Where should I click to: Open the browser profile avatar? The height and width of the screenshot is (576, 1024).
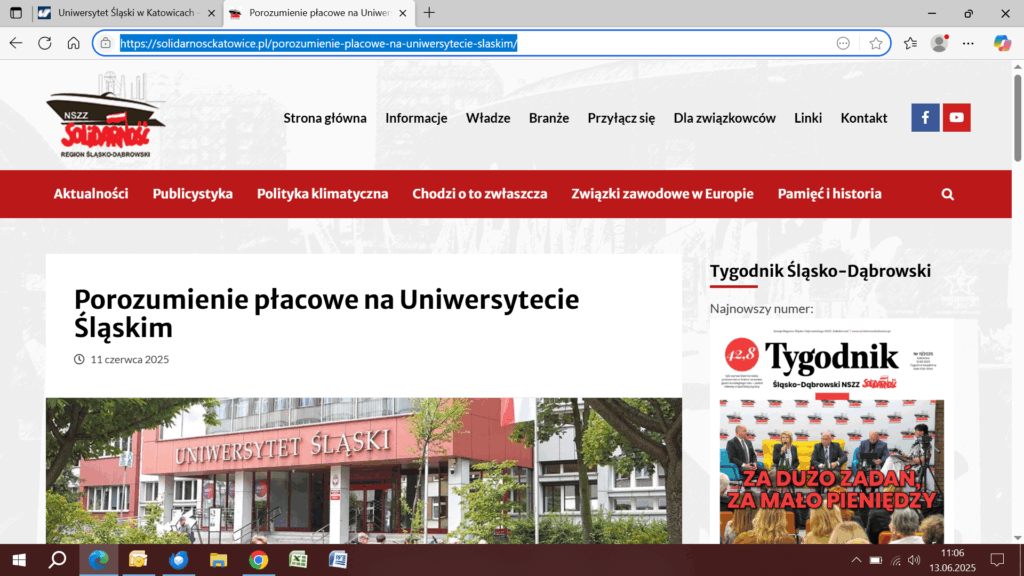pos(939,43)
